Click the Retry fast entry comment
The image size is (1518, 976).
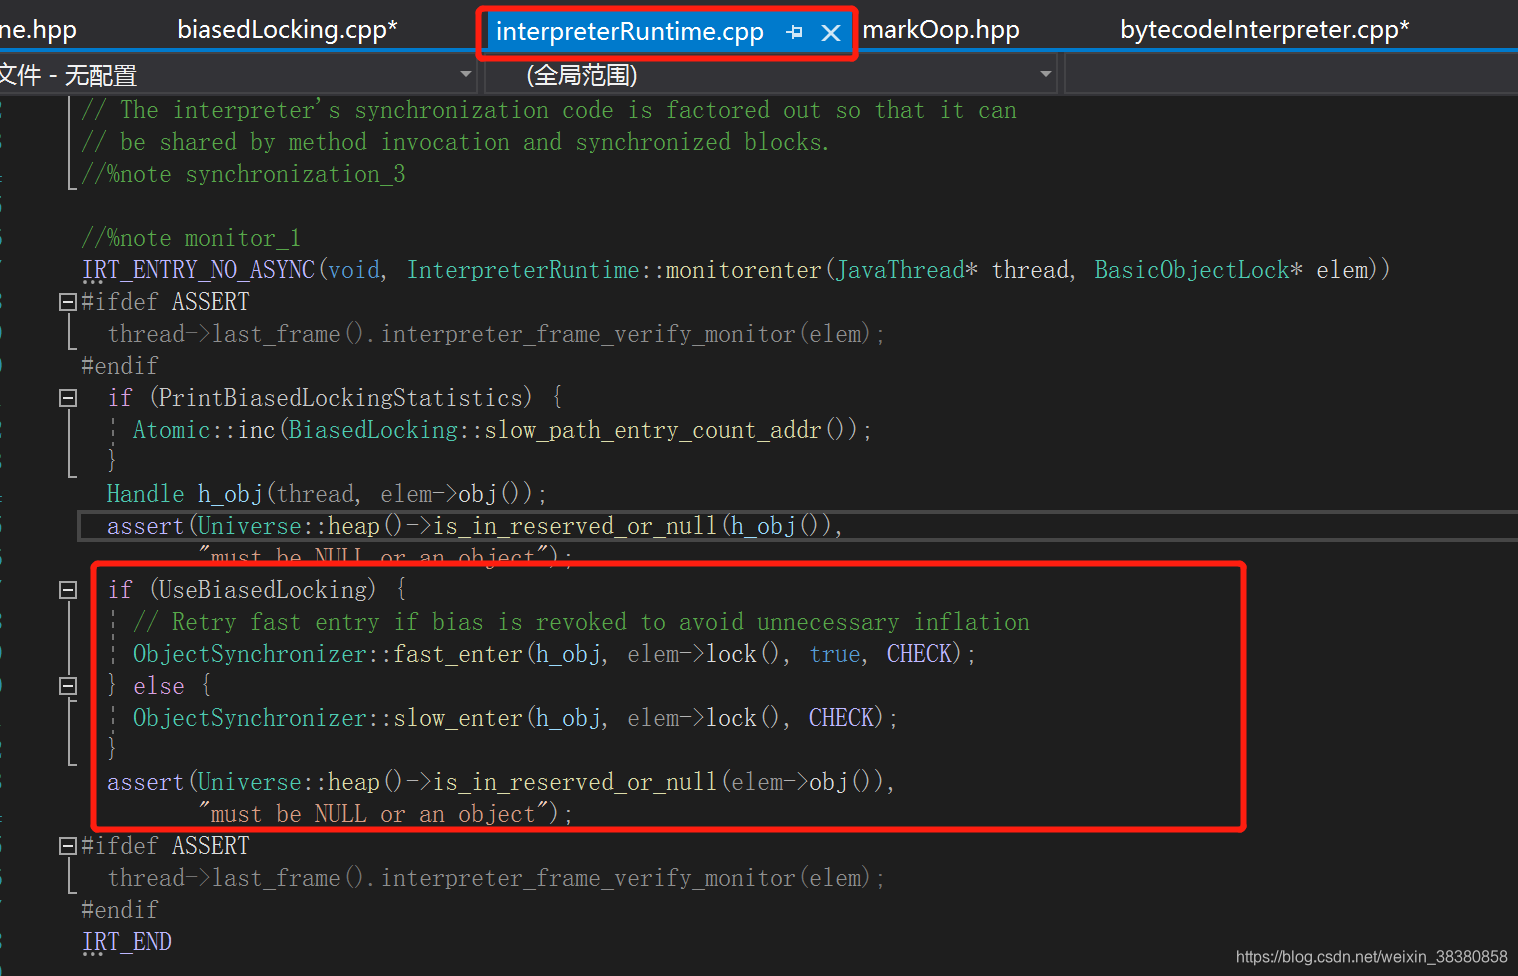[581, 622]
